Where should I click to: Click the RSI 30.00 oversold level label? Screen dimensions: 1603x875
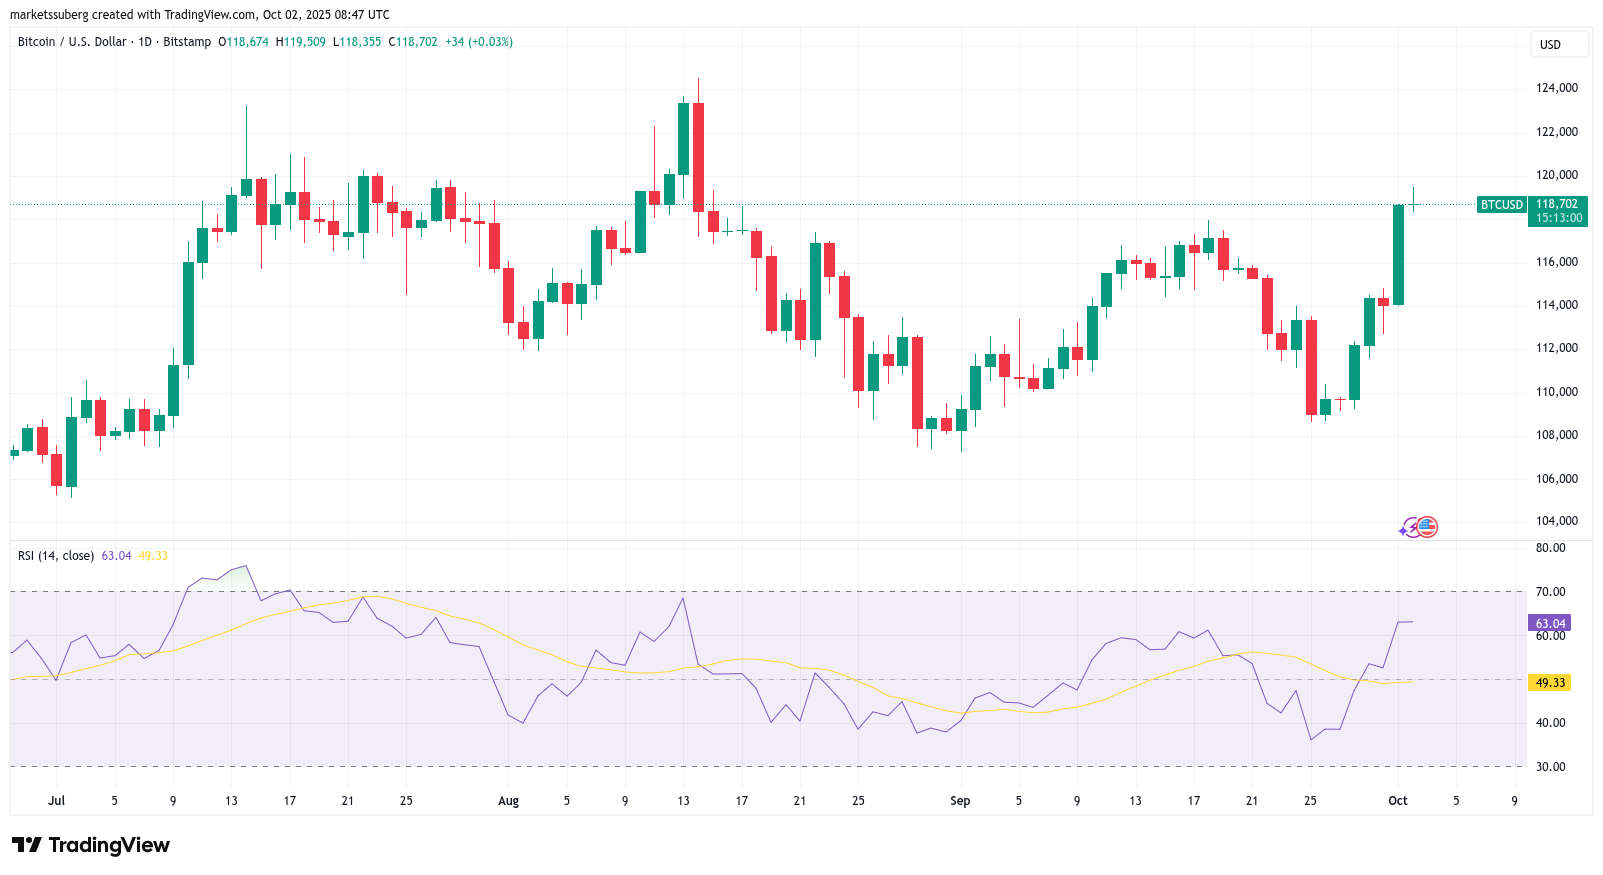(1551, 767)
